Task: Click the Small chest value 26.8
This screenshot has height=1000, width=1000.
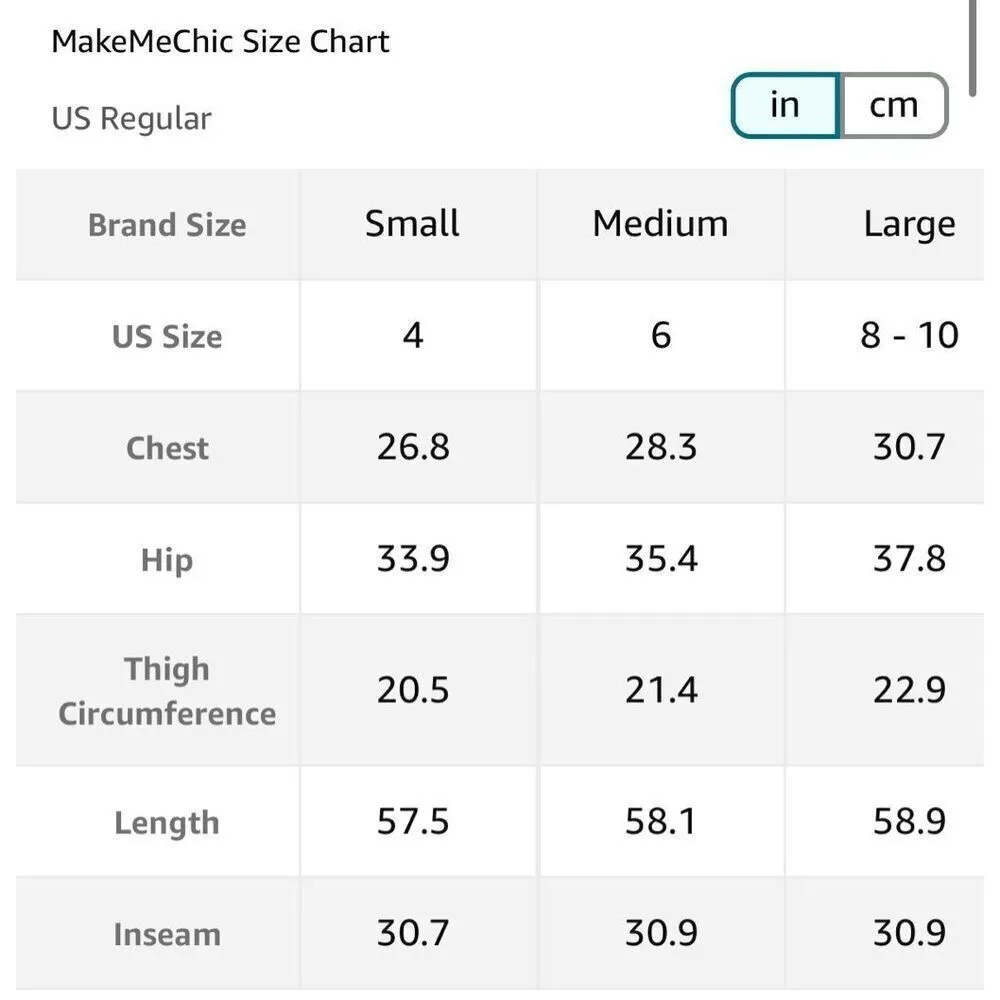Action: pyautogui.click(x=412, y=447)
